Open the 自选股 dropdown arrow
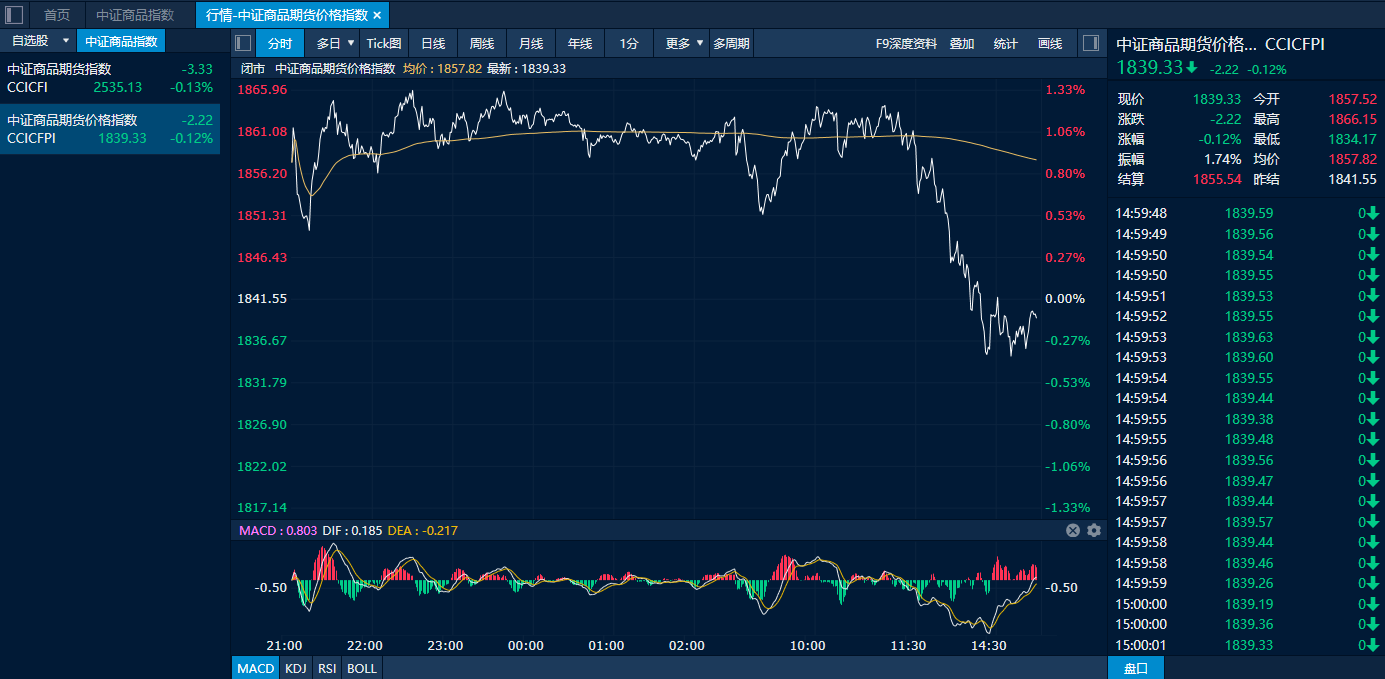Viewport: 1385px width, 679px height. tap(66, 41)
